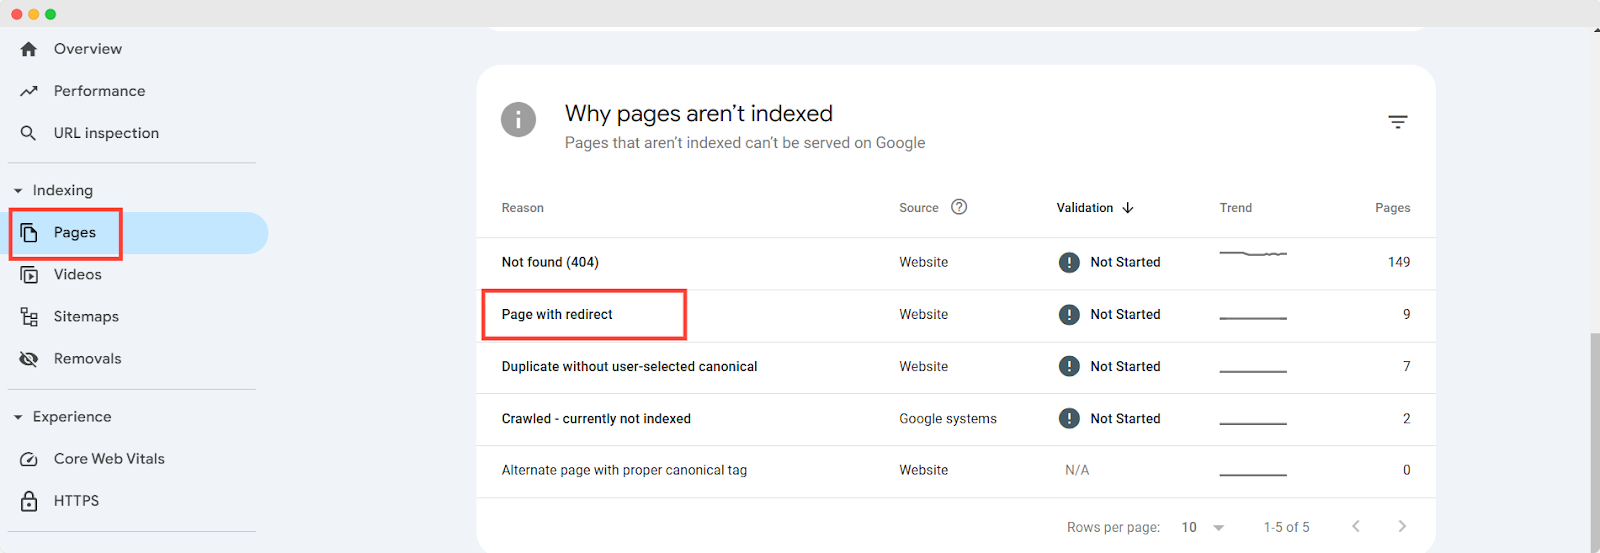This screenshot has height=553, width=1600.
Task: Click the Sitemaps tree icon
Action: (29, 317)
